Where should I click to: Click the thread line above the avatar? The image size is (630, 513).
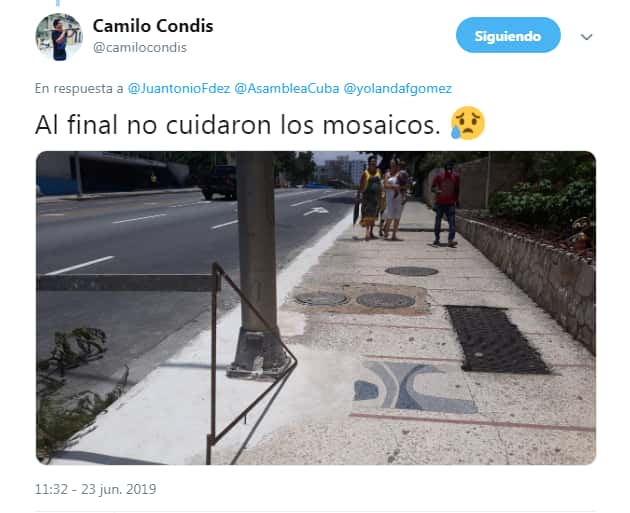click(58, 3)
